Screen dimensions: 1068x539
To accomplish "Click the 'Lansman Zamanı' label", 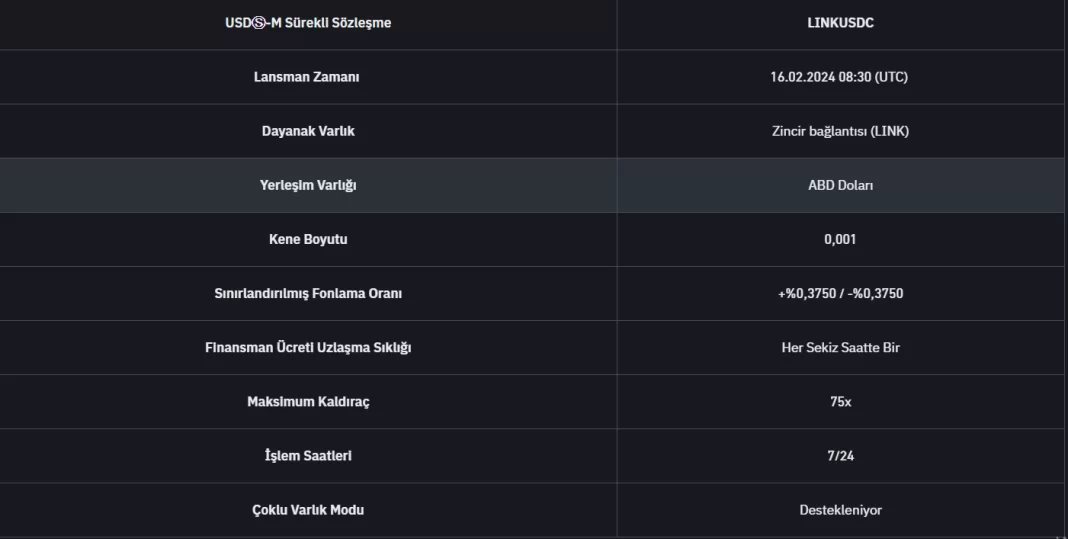I will pyautogui.click(x=306, y=77).
